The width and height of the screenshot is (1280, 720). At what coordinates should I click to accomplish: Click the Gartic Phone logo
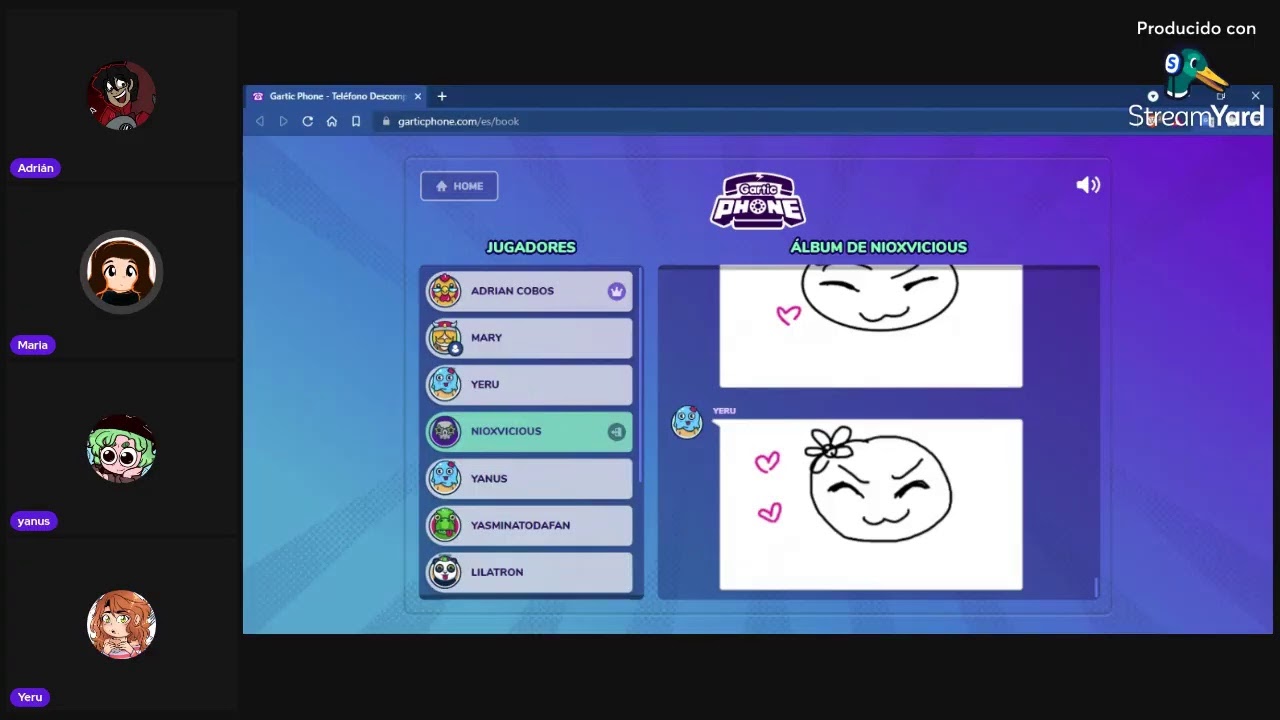click(x=758, y=200)
